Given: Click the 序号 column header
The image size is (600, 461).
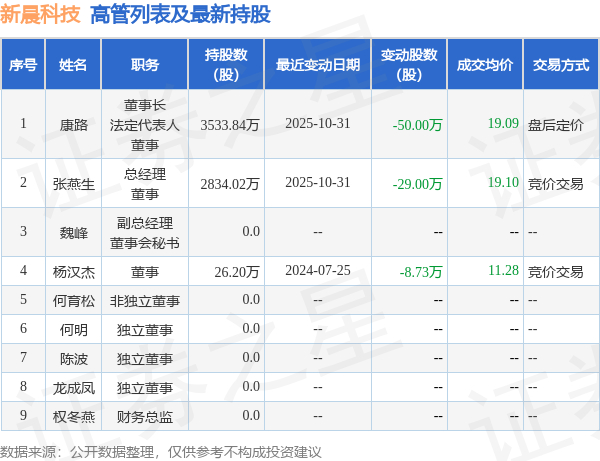Looking at the screenshot, I should (23, 64).
